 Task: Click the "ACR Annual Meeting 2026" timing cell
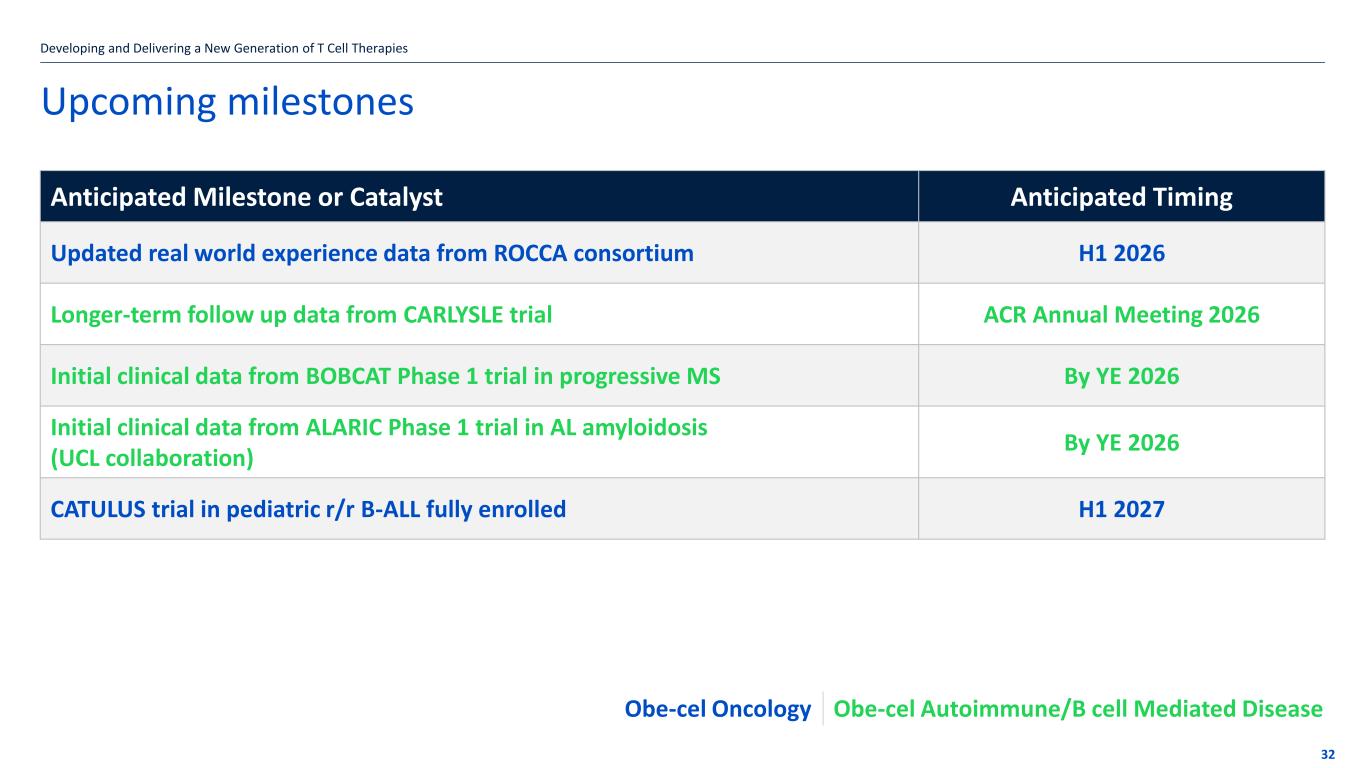tap(1121, 315)
